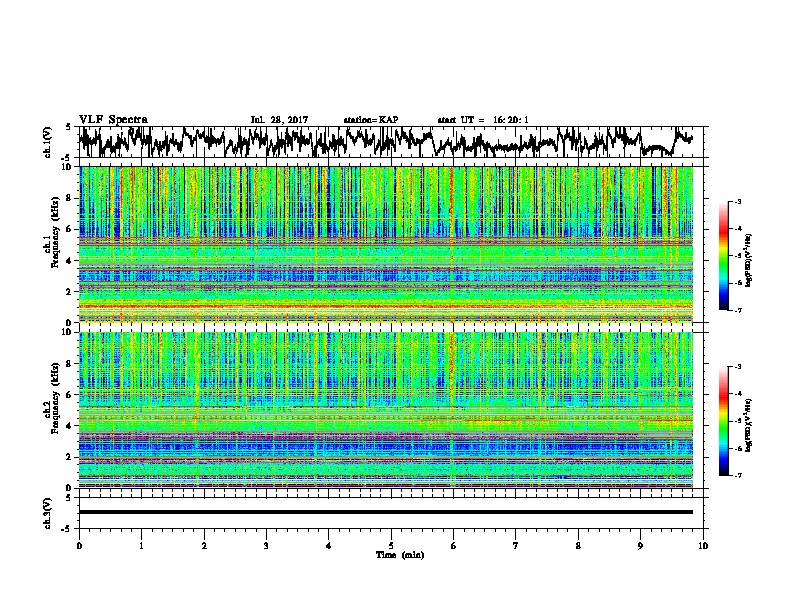Click the "start UT = 16:20:1" text

click(483, 120)
